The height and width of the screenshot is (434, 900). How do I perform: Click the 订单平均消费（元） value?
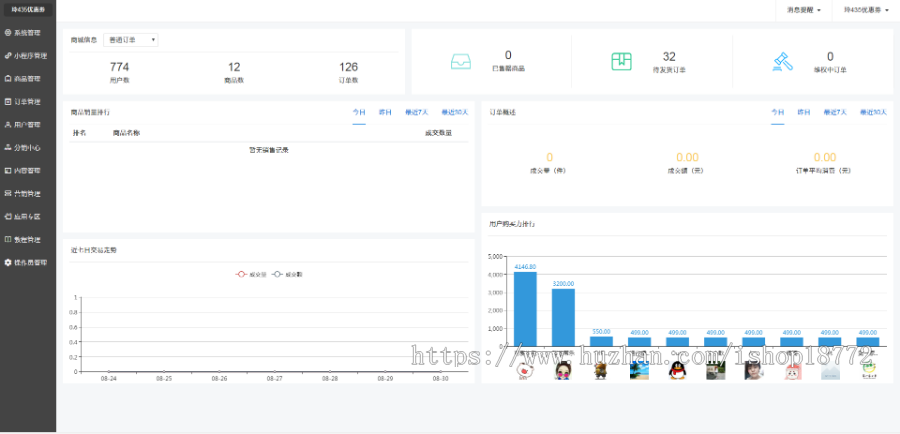coord(825,157)
